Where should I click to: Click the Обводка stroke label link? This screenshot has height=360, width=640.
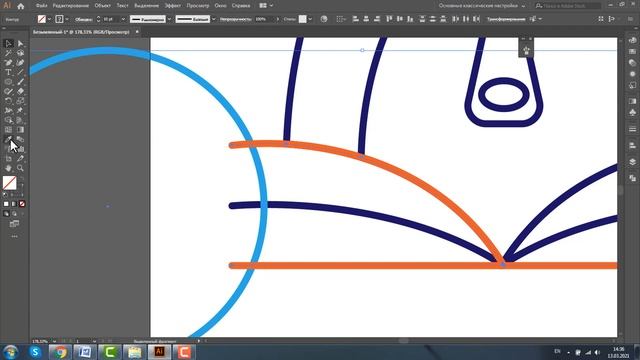[84, 19]
